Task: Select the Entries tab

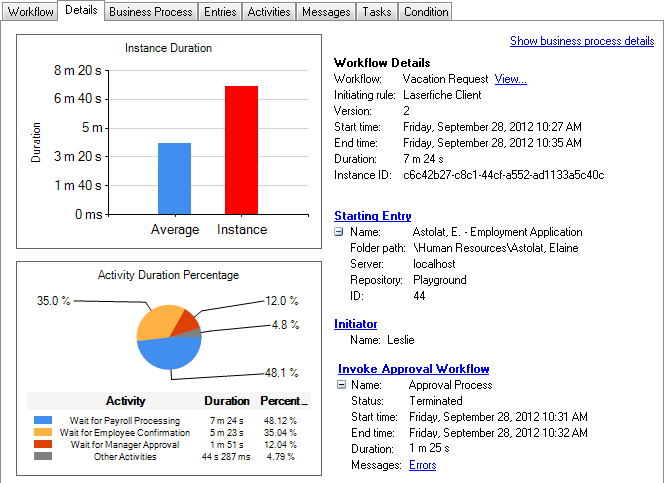Action: coord(220,12)
